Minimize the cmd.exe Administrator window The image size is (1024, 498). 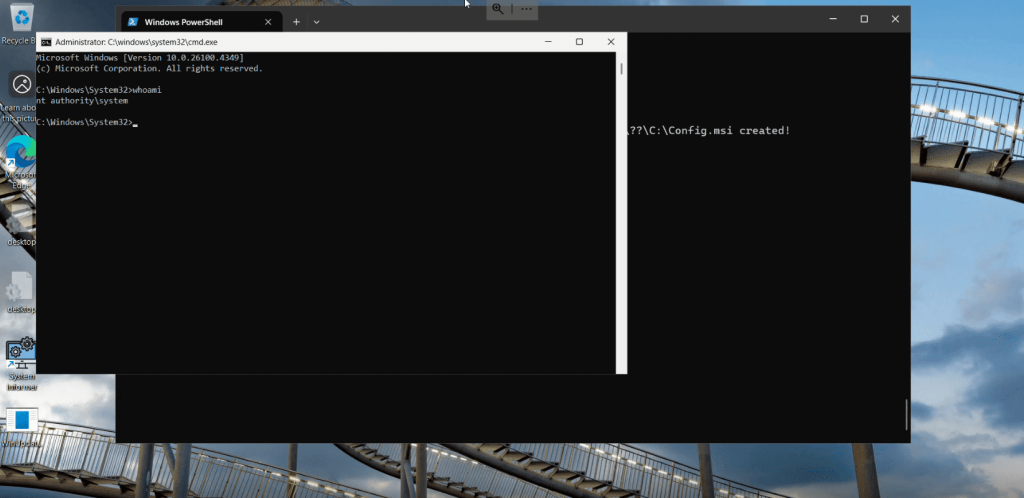(547, 42)
